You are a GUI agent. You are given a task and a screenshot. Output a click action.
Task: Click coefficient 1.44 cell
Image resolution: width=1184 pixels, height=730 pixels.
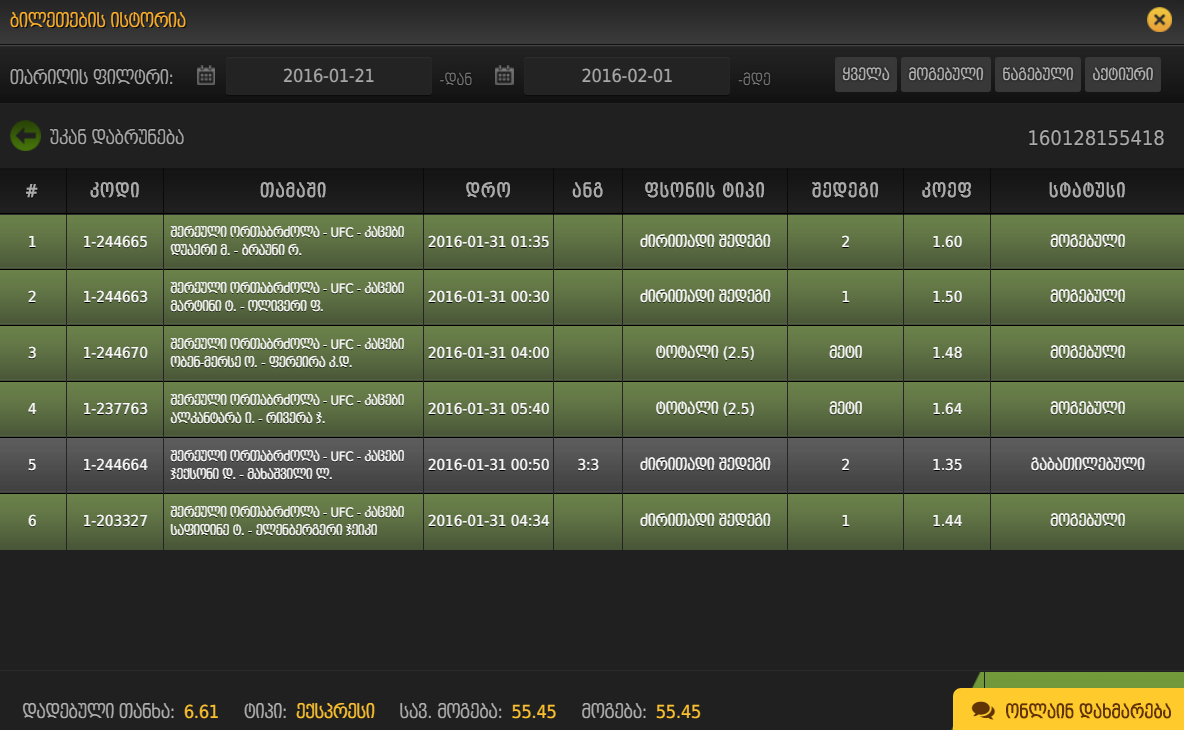tap(946, 520)
